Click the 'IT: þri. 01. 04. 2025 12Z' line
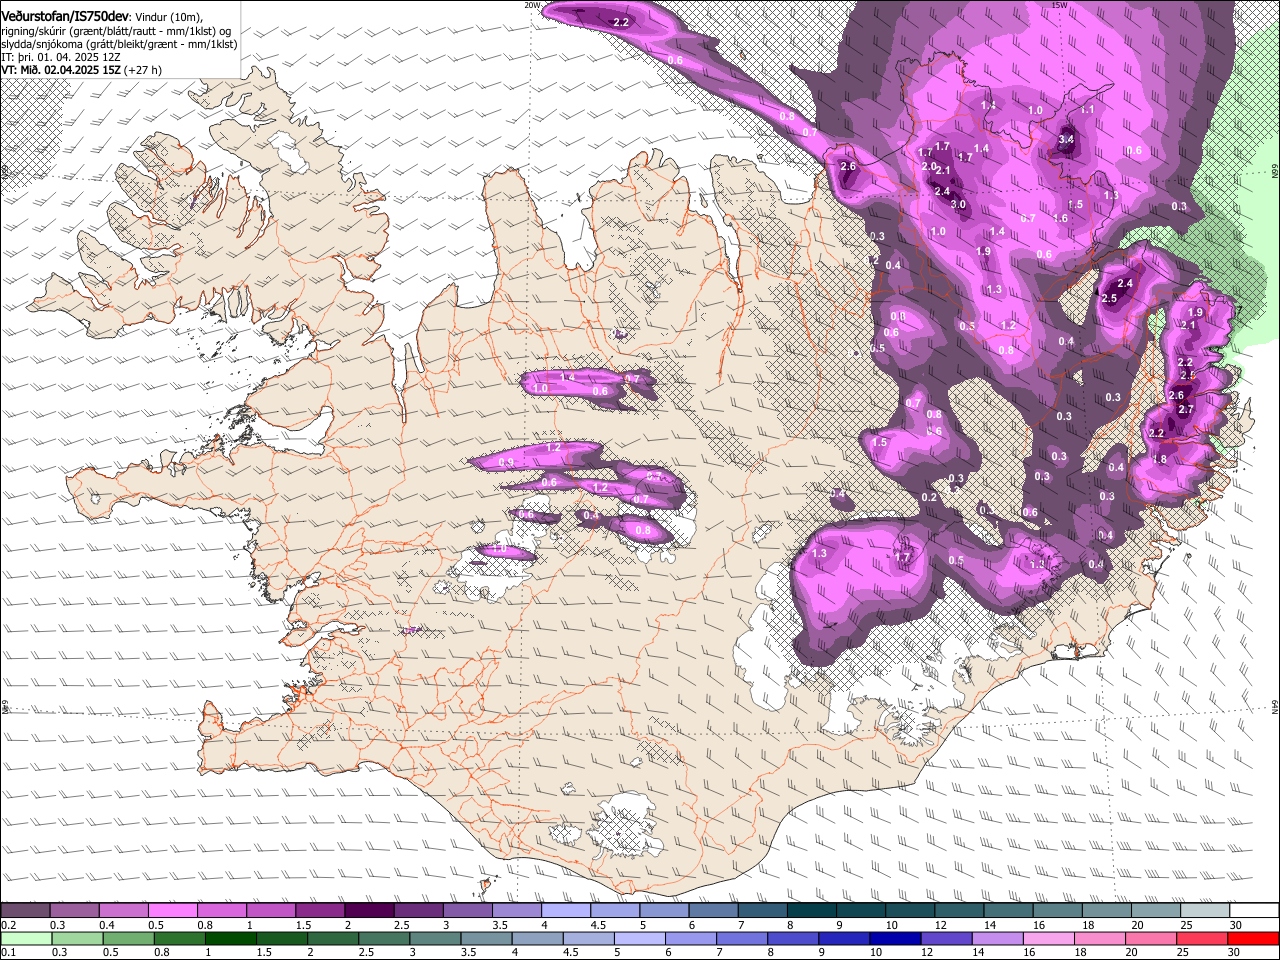The image size is (1280, 960). tap(59, 57)
